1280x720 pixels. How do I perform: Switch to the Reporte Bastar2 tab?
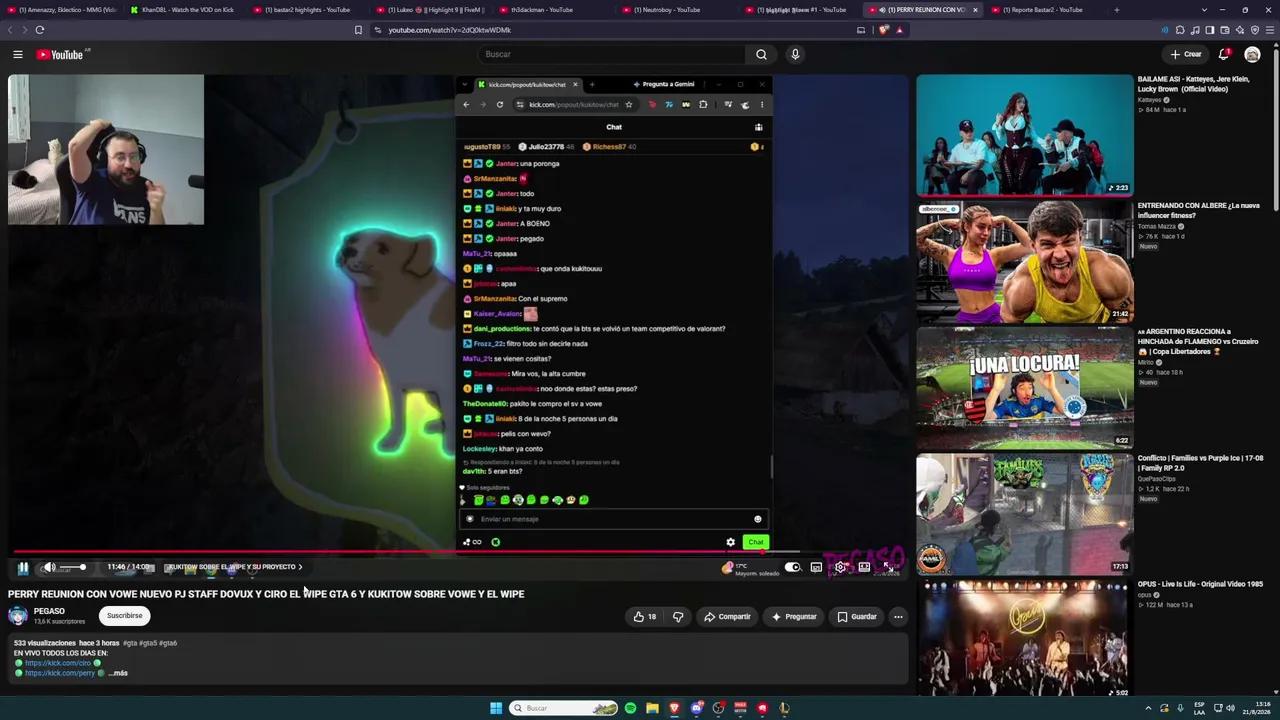(x=1045, y=10)
